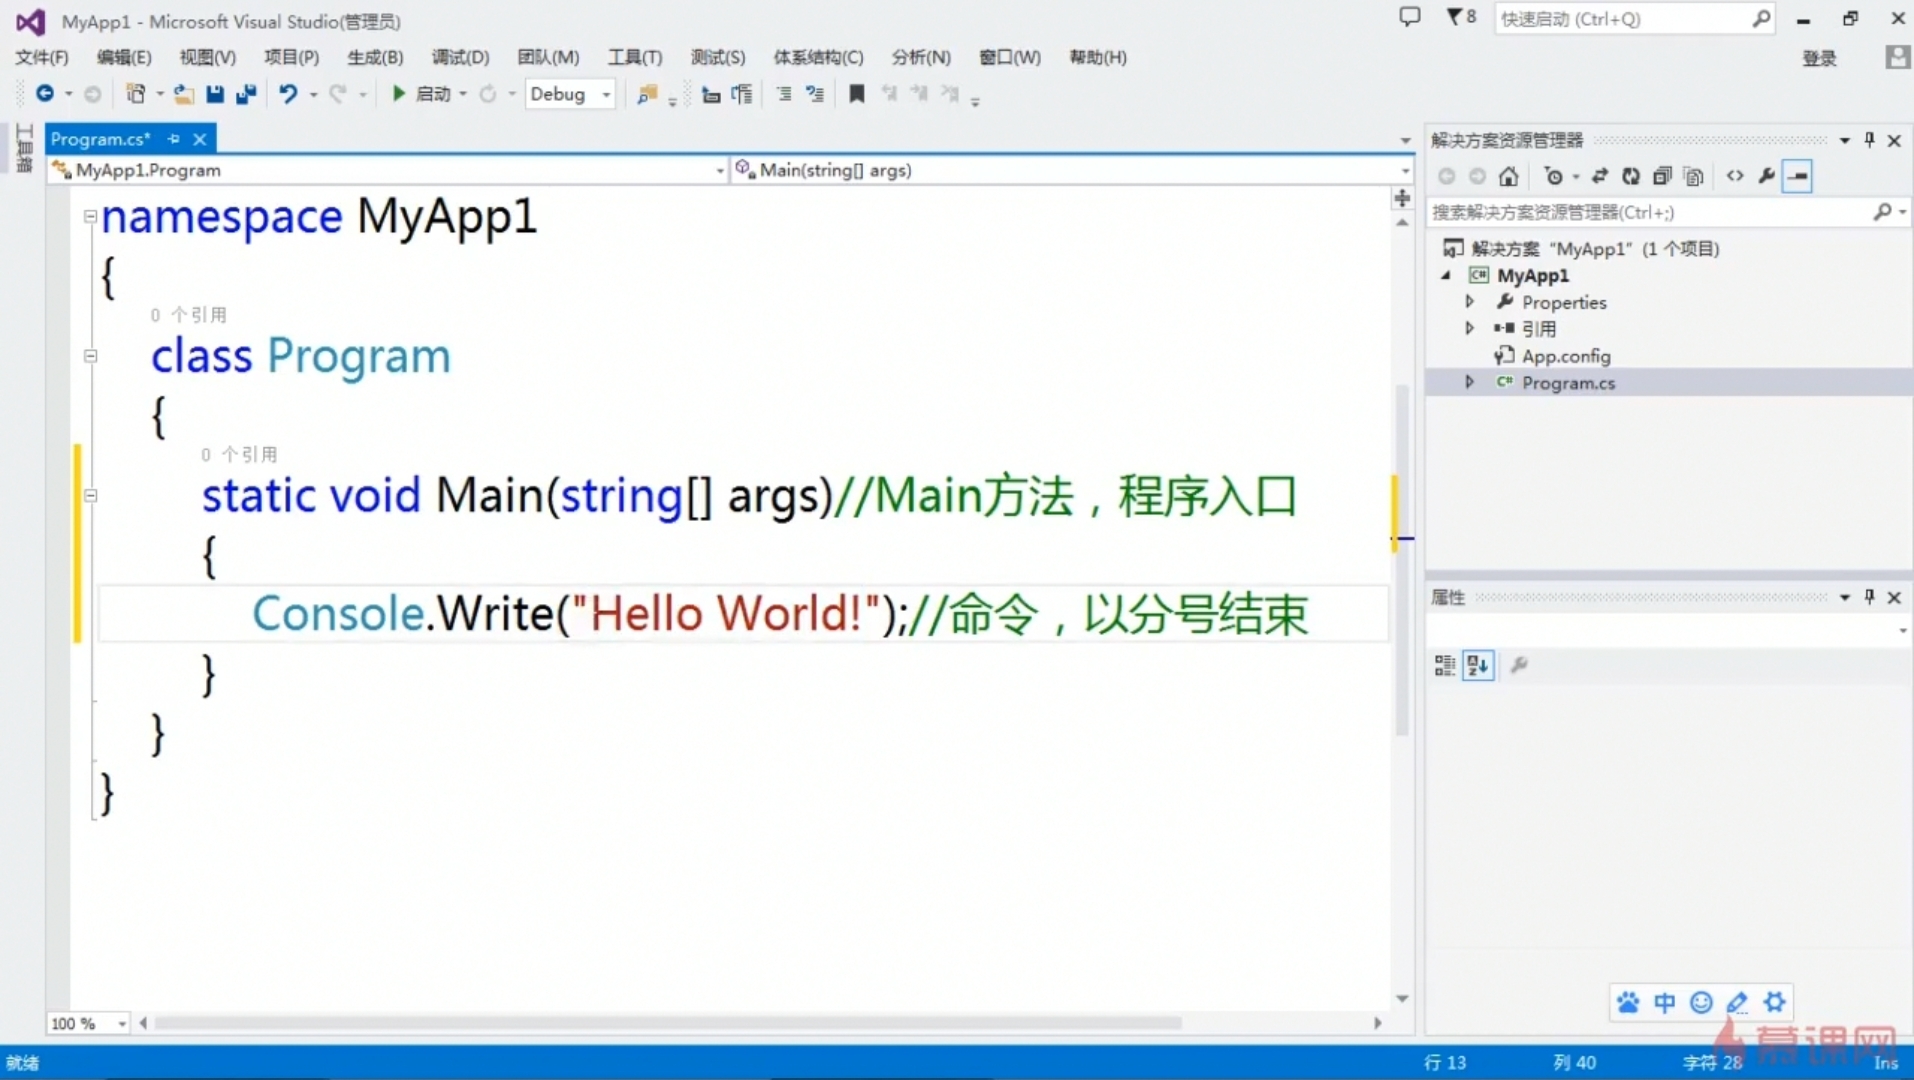Open the 工具箱 toolbox side tab
Screen dimensions: 1914x1080
23,149
